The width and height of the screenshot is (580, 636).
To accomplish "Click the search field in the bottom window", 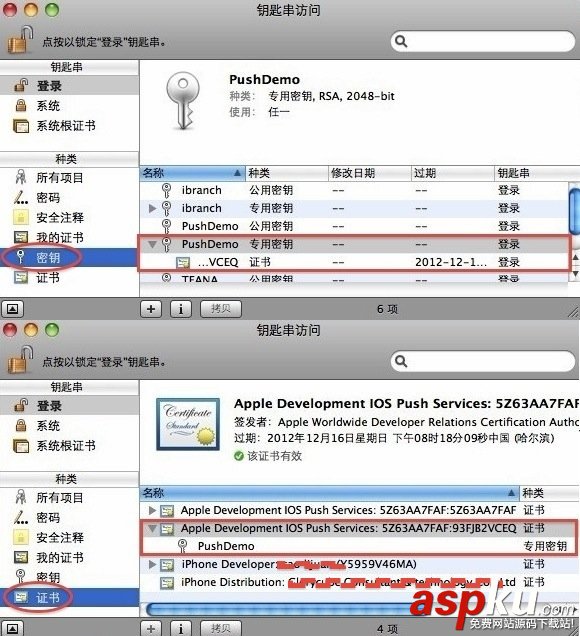I will (483, 361).
